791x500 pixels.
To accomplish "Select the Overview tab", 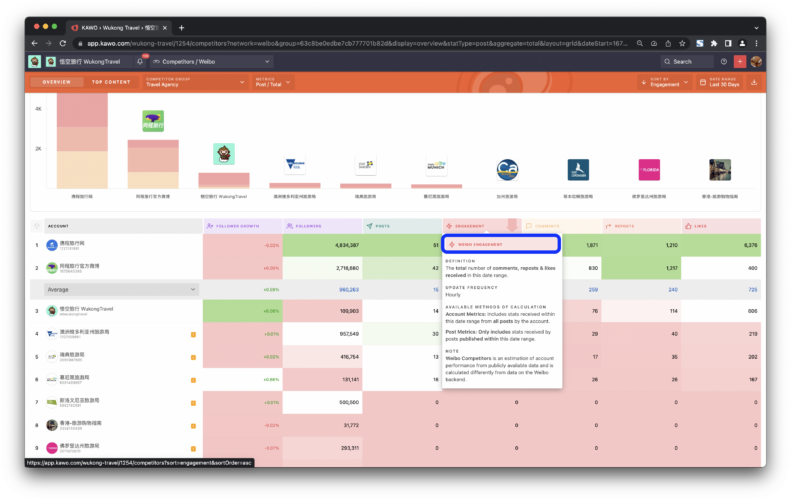I will (56, 82).
